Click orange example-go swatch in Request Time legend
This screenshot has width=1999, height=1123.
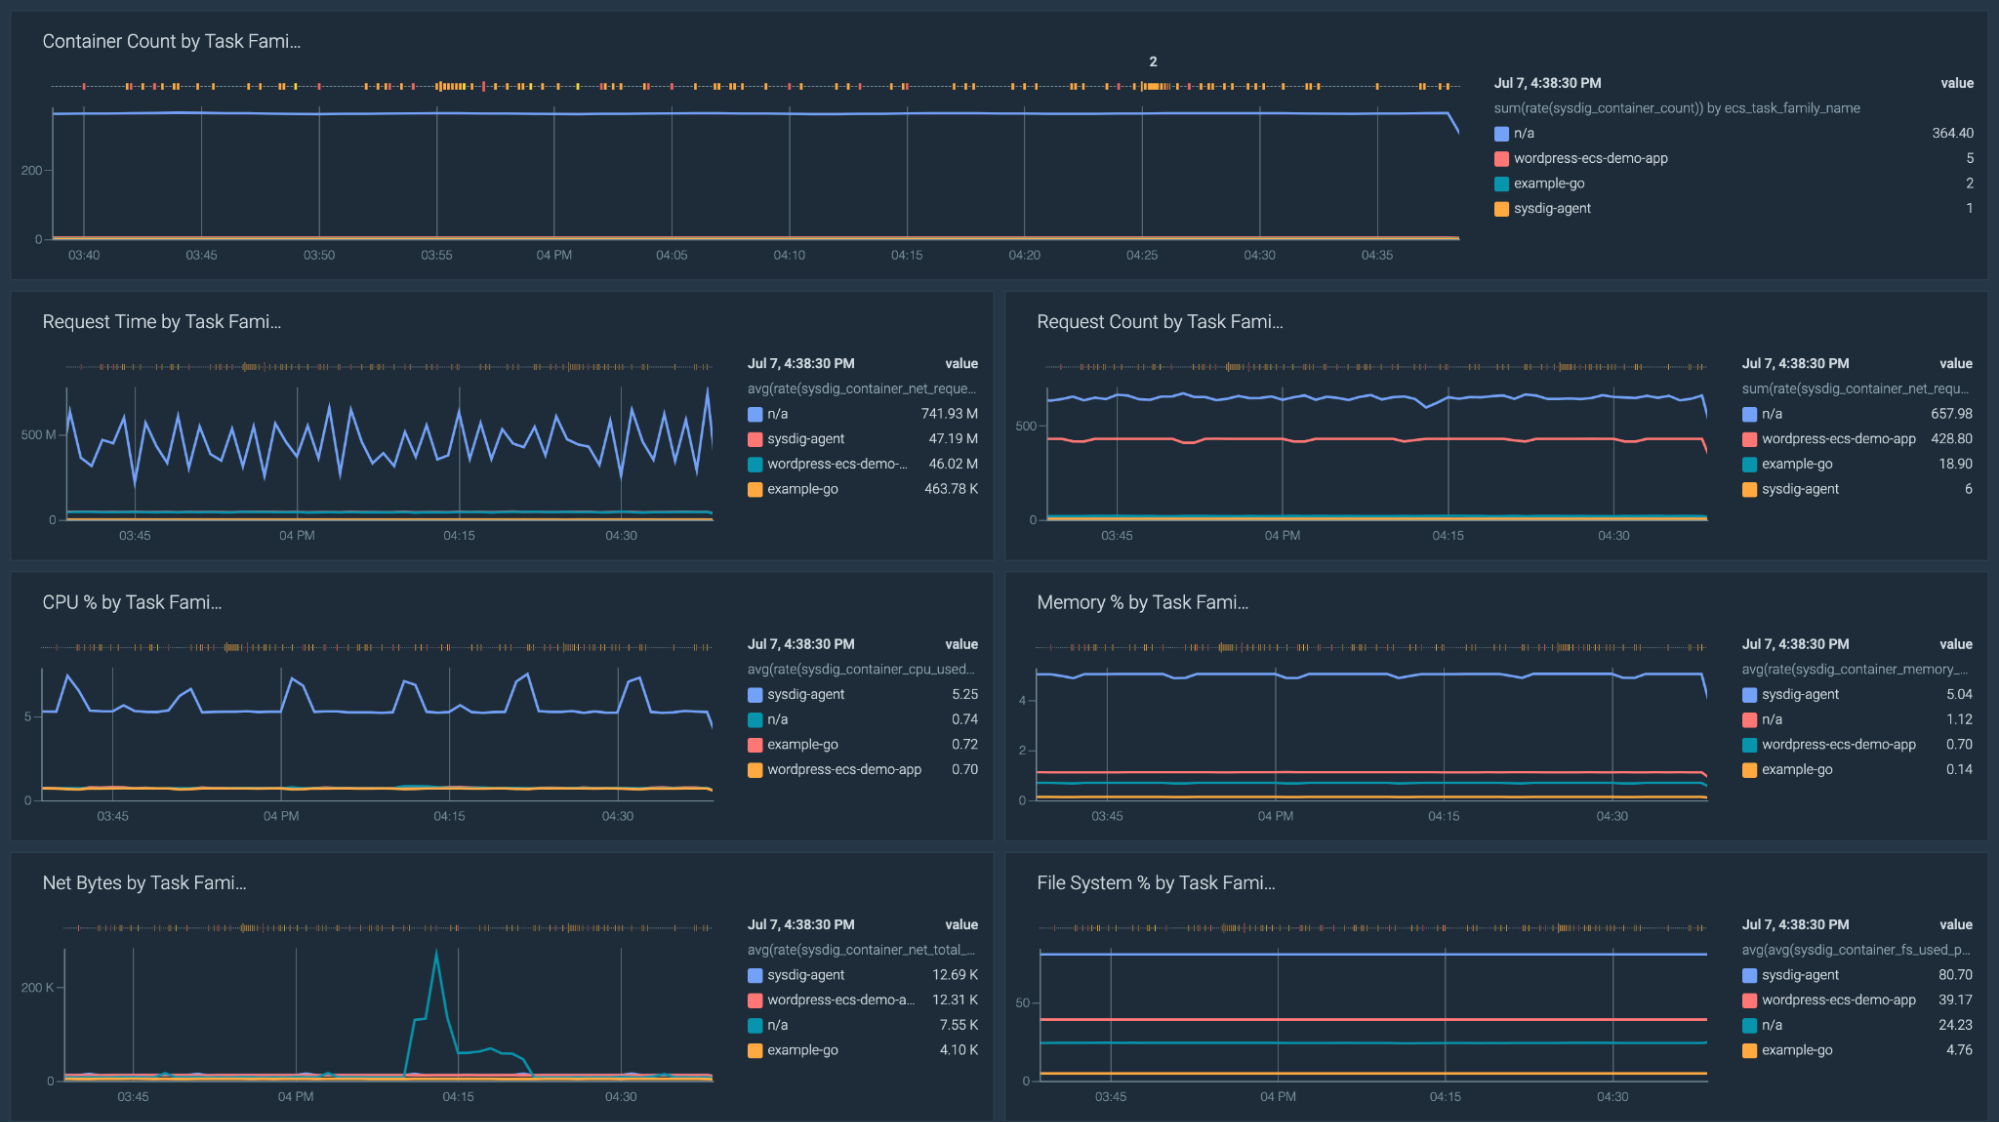(755, 490)
